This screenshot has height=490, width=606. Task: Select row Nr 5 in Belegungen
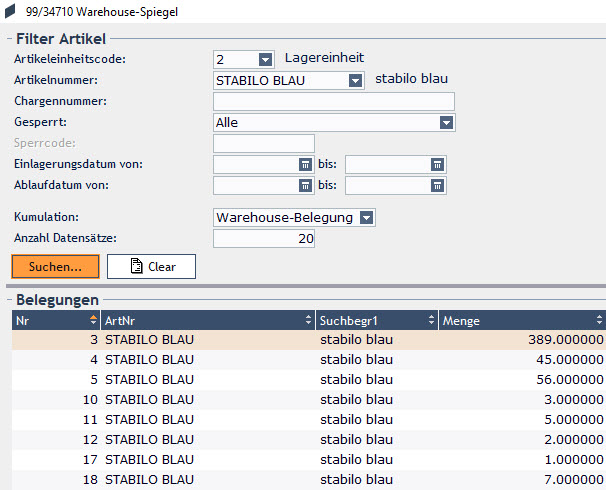coord(309,380)
